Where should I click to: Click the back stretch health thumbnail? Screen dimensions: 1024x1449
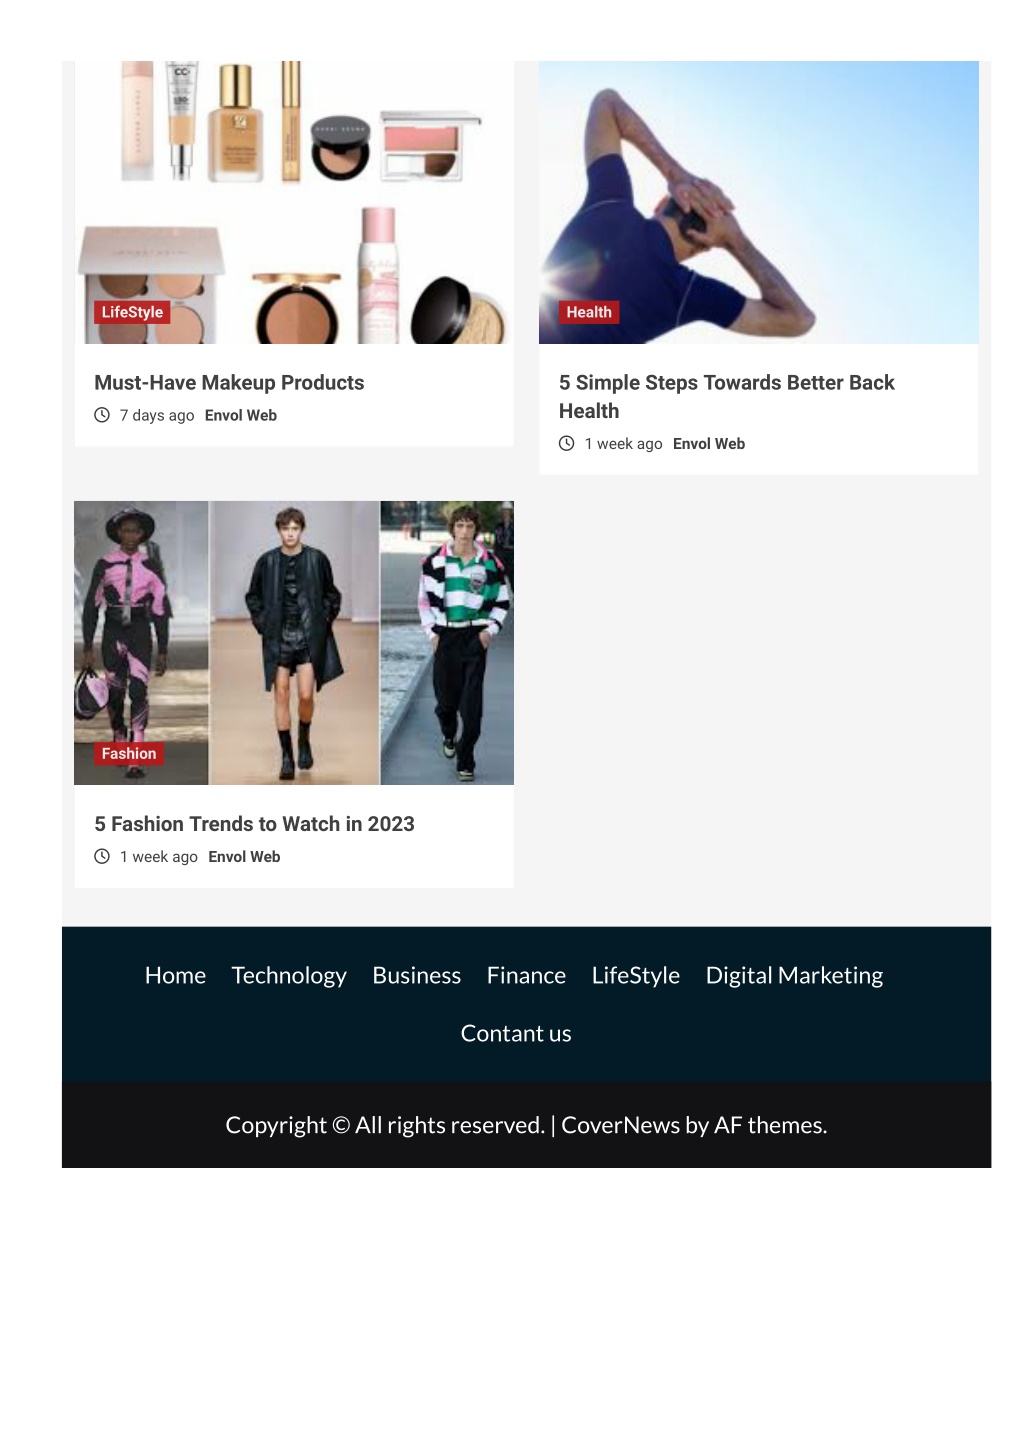coord(758,202)
